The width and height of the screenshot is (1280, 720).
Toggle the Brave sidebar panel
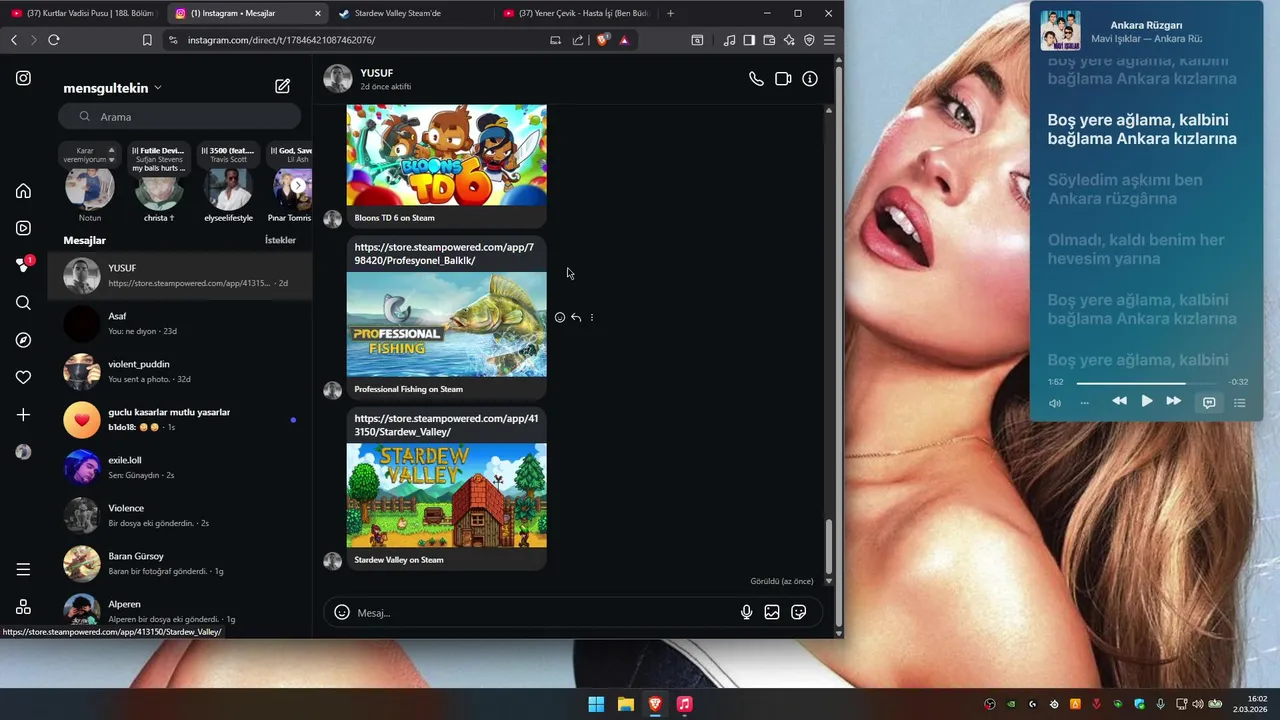(749, 40)
